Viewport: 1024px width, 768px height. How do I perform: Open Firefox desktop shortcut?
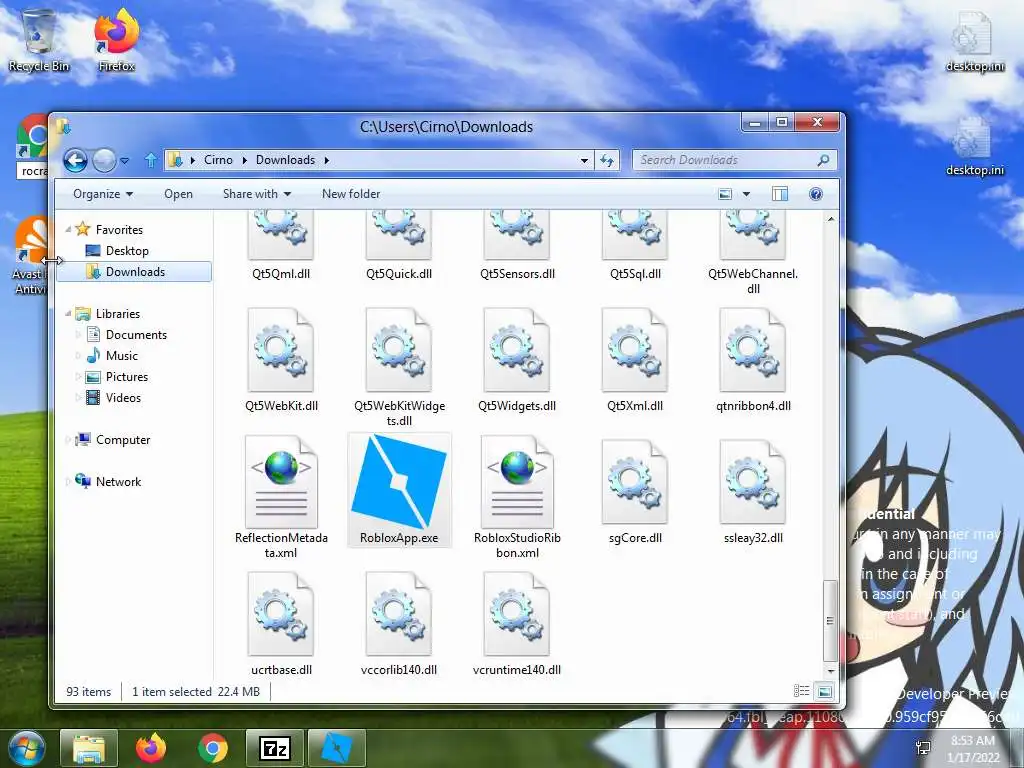tap(117, 41)
